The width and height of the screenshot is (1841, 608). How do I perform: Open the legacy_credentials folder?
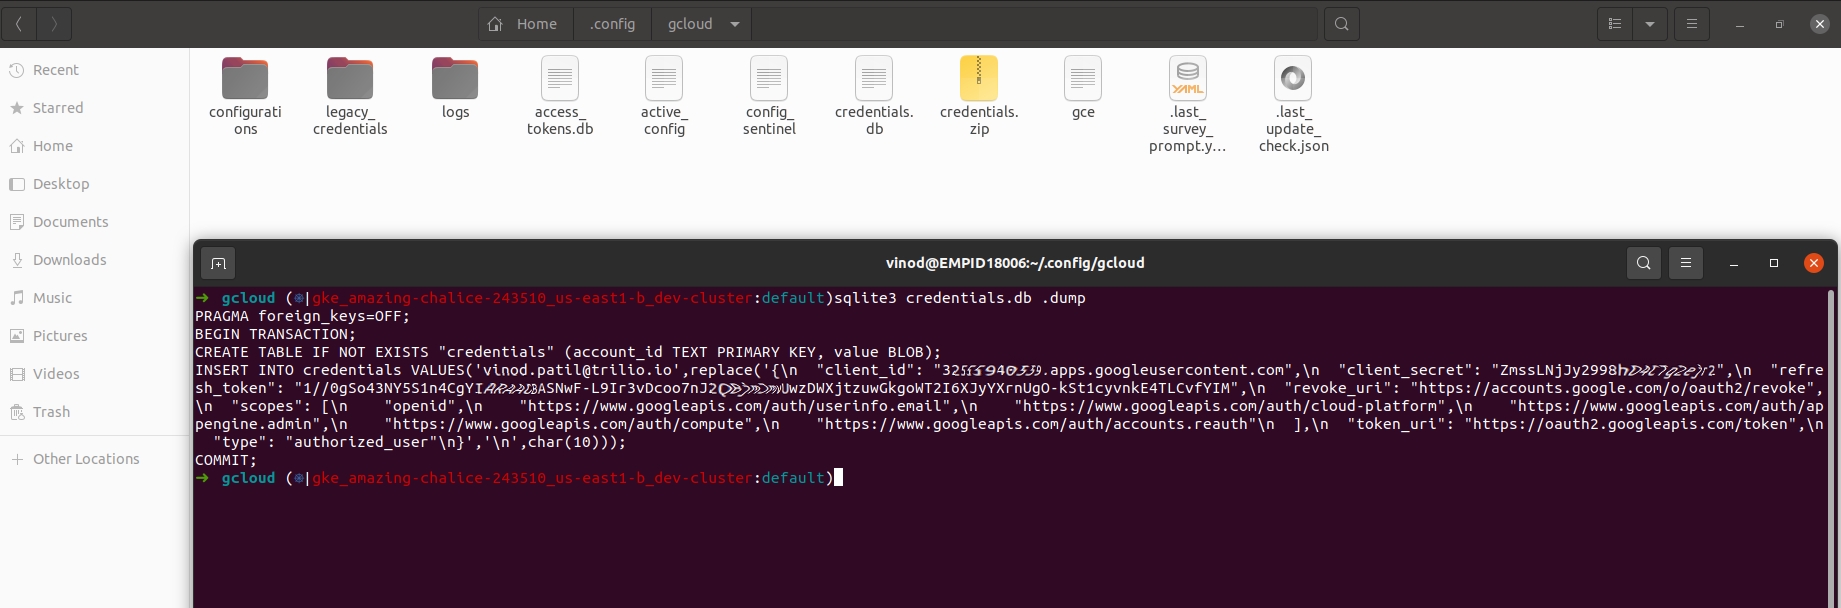tap(349, 80)
